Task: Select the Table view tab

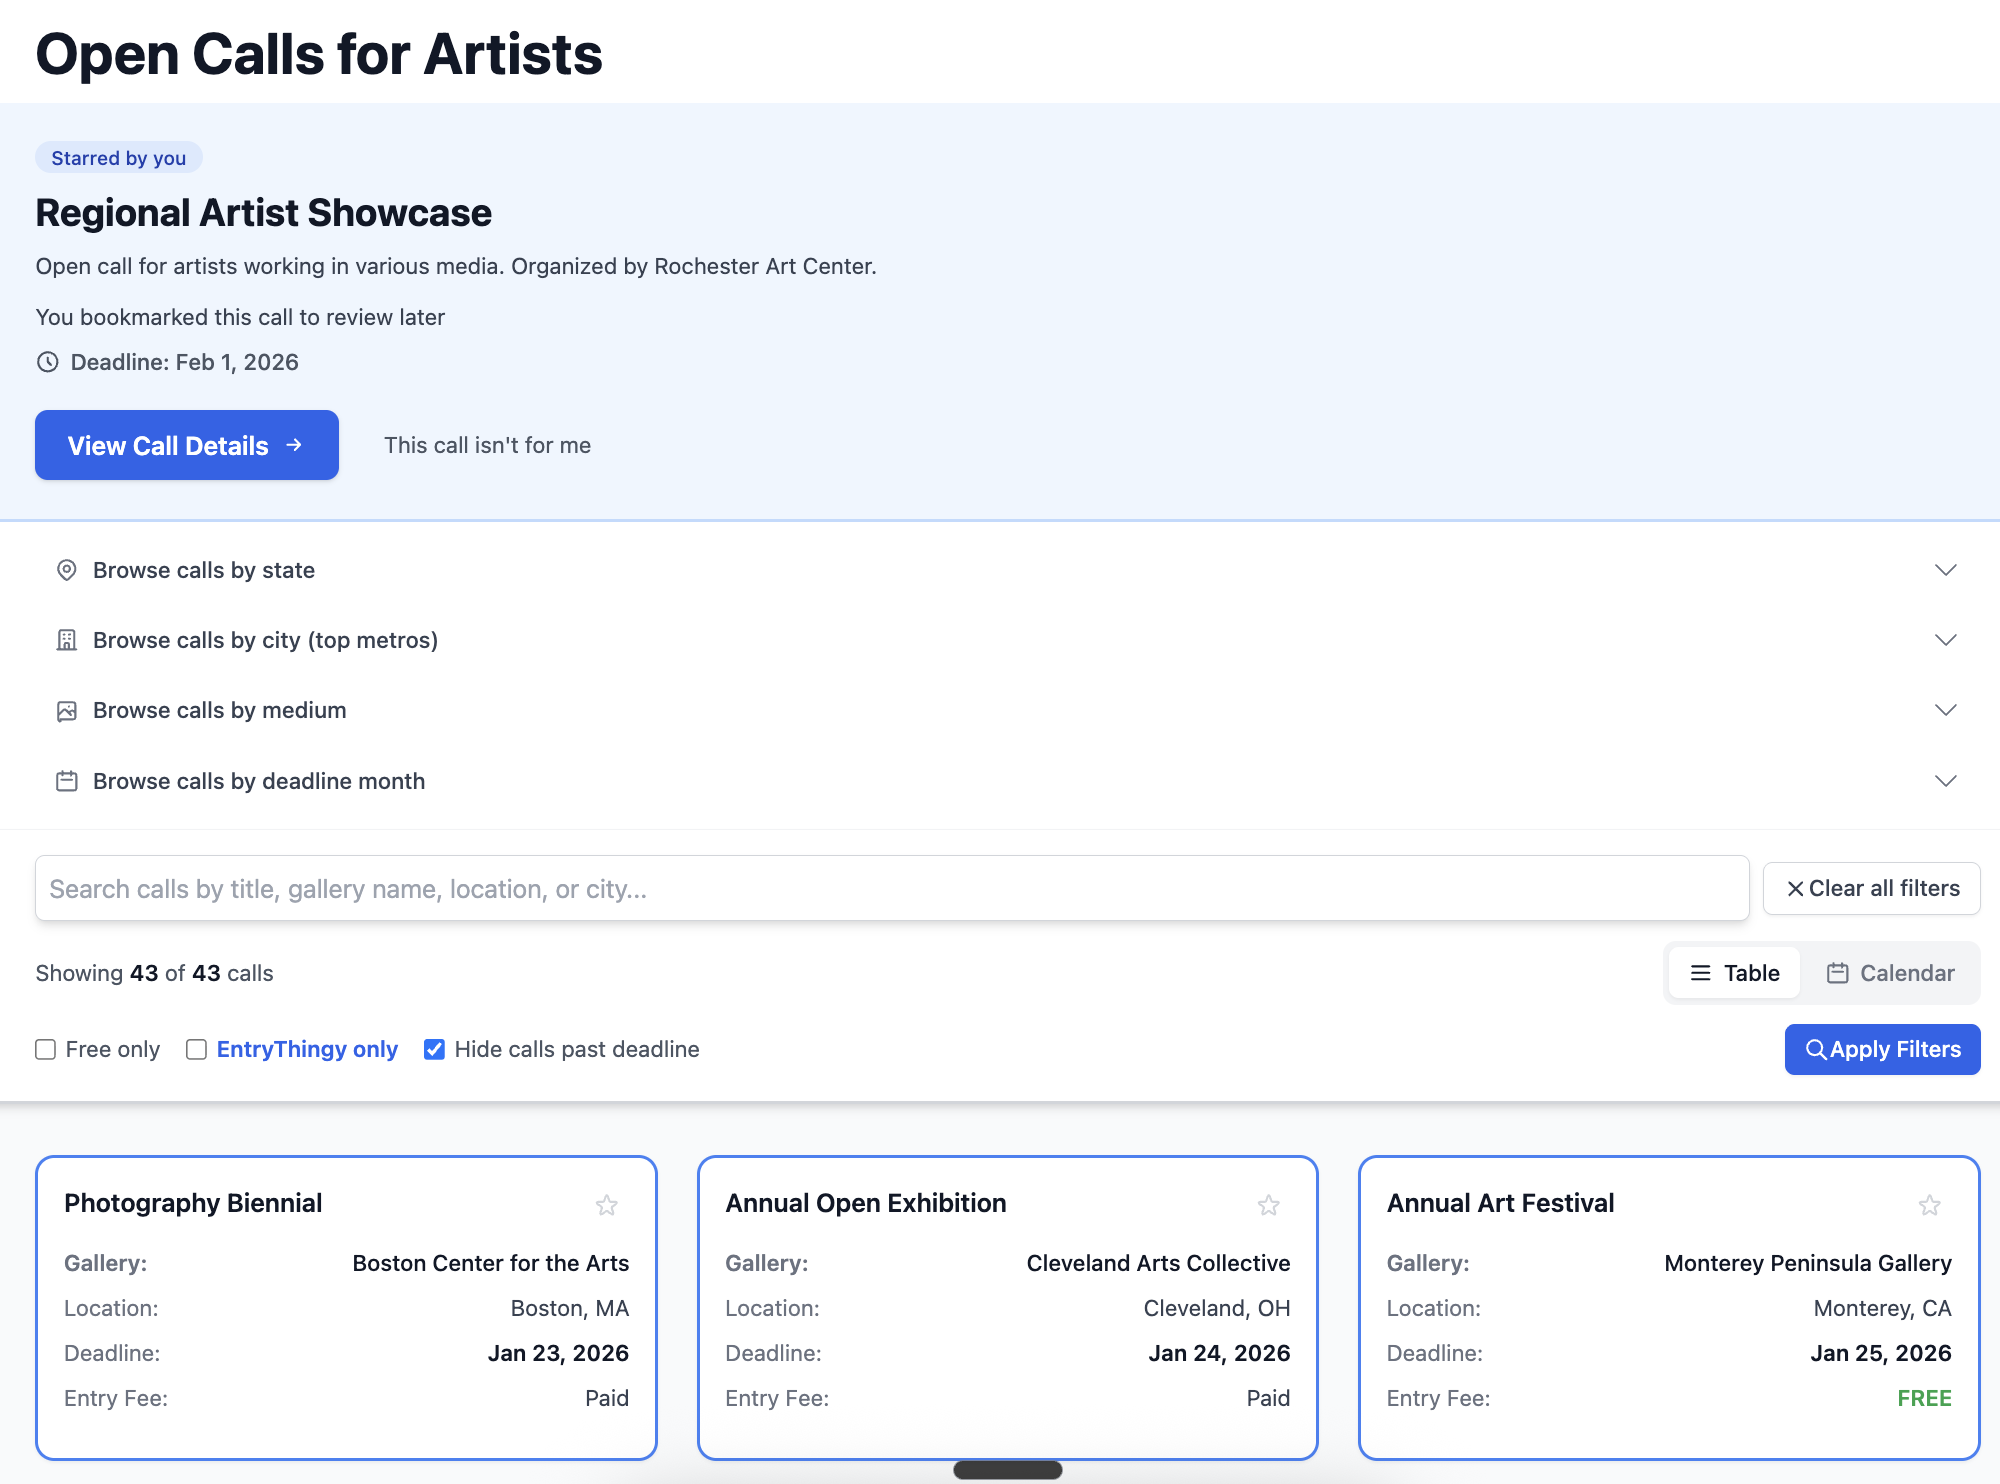Action: point(1735,973)
